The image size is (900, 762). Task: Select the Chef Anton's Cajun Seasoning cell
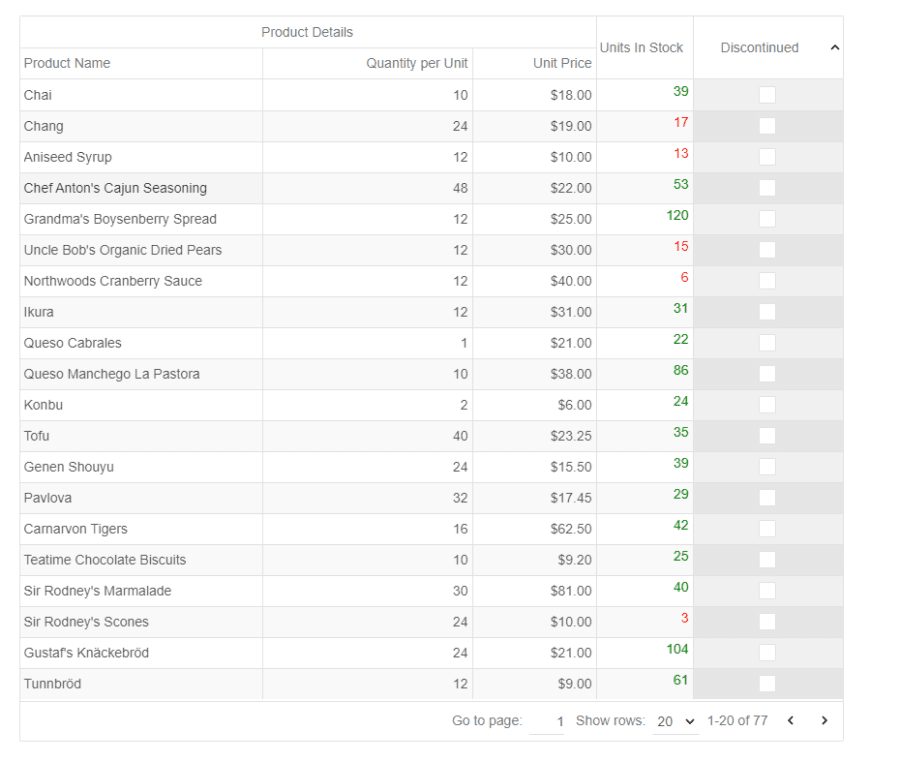[x=115, y=188]
